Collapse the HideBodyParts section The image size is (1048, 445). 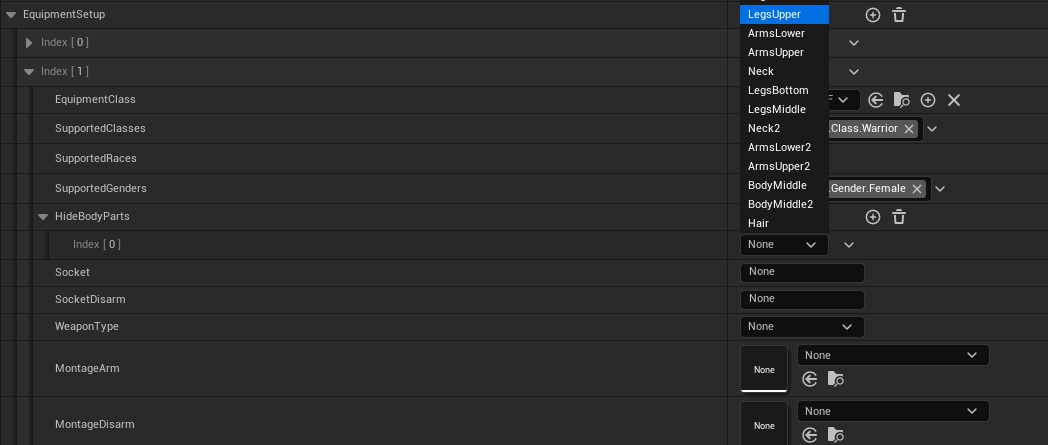(43, 217)
